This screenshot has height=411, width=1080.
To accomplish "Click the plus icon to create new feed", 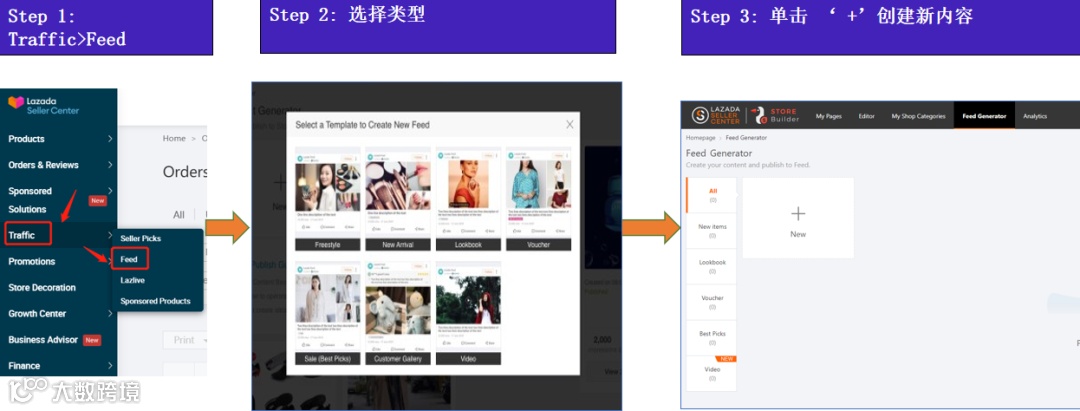I will pos(798,213).
